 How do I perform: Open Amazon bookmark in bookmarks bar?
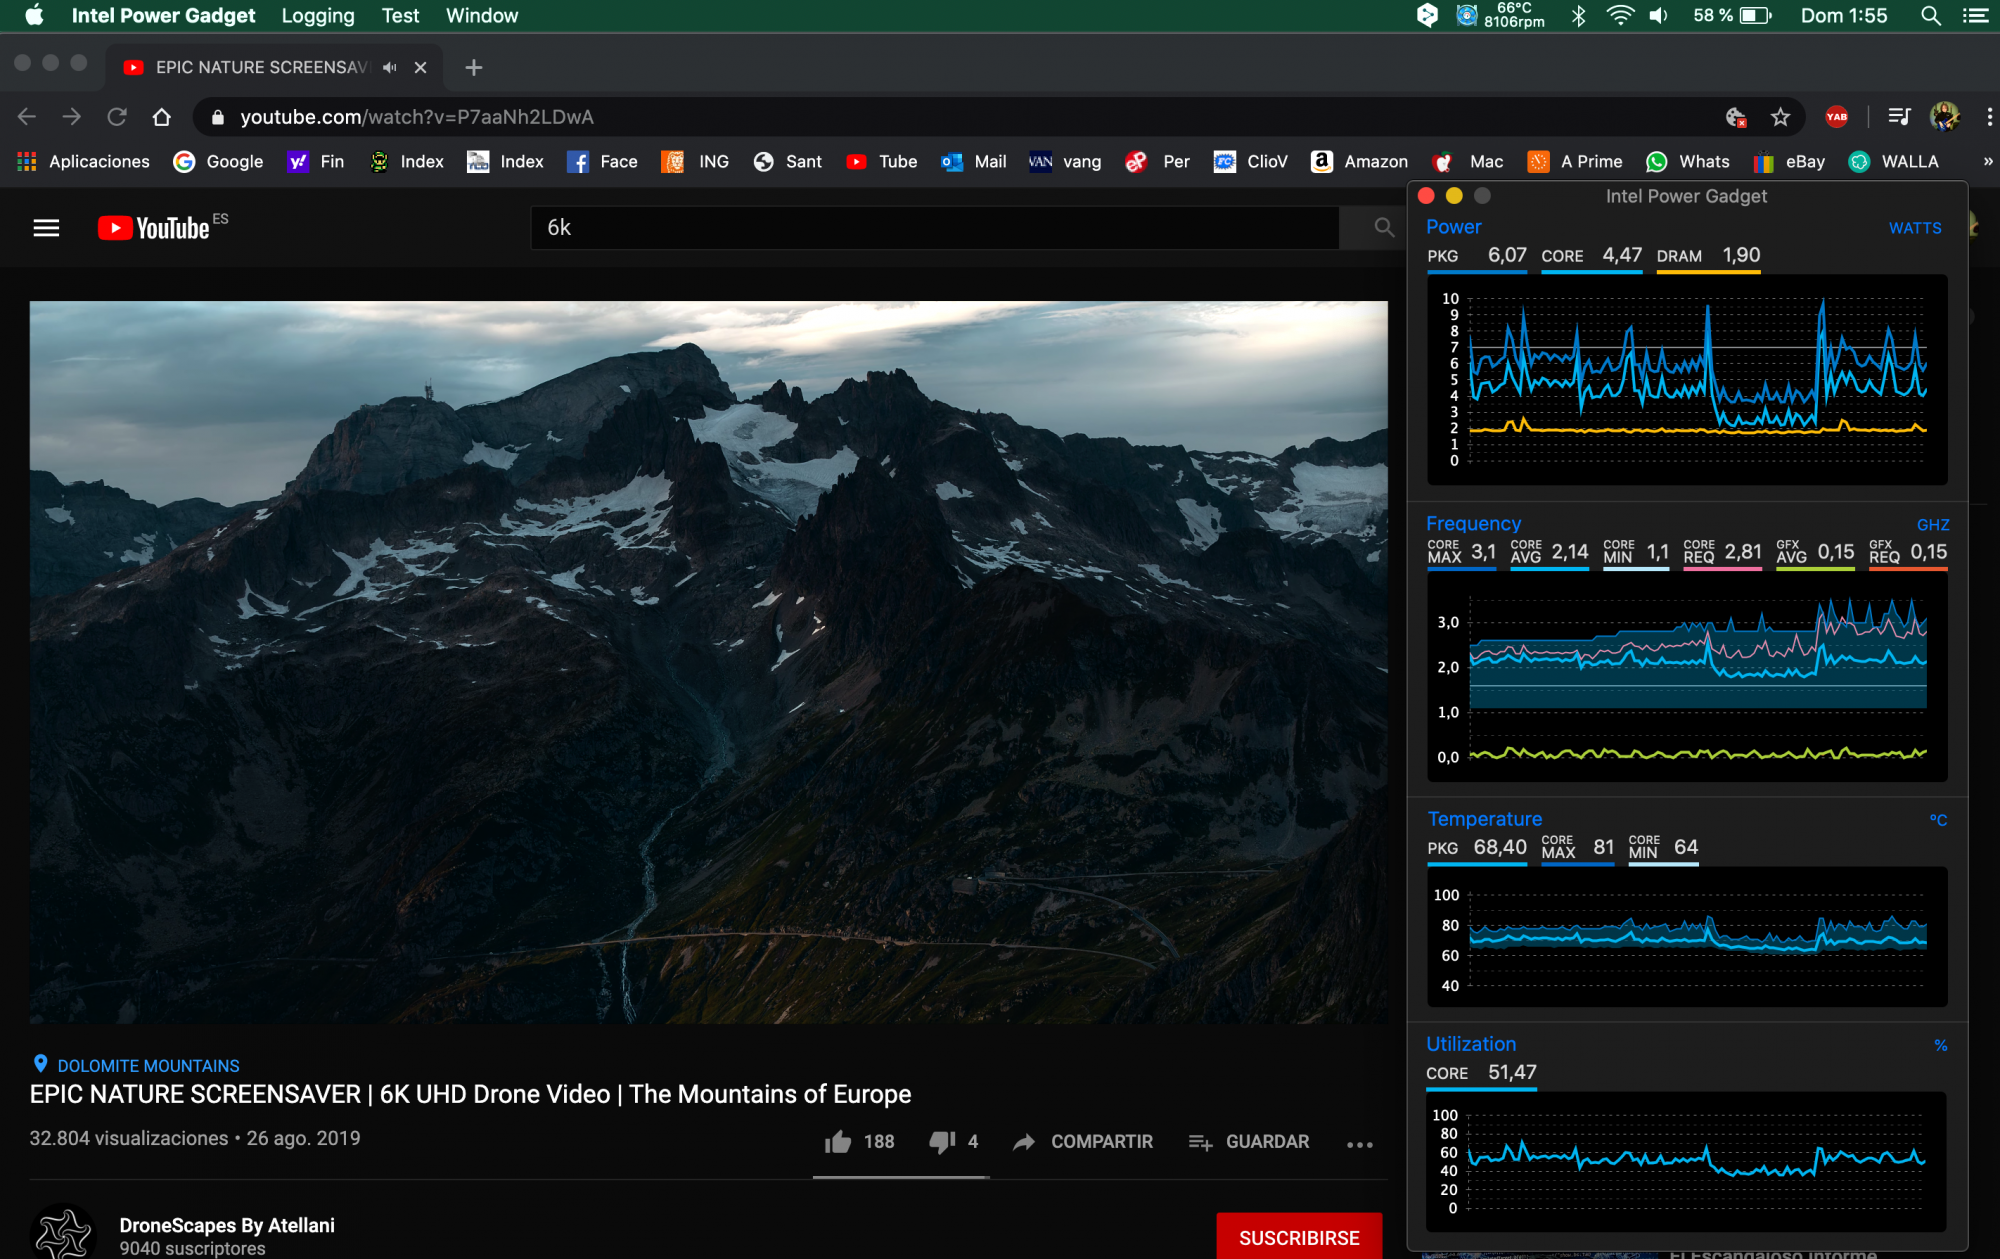(x=1359, y=161)
